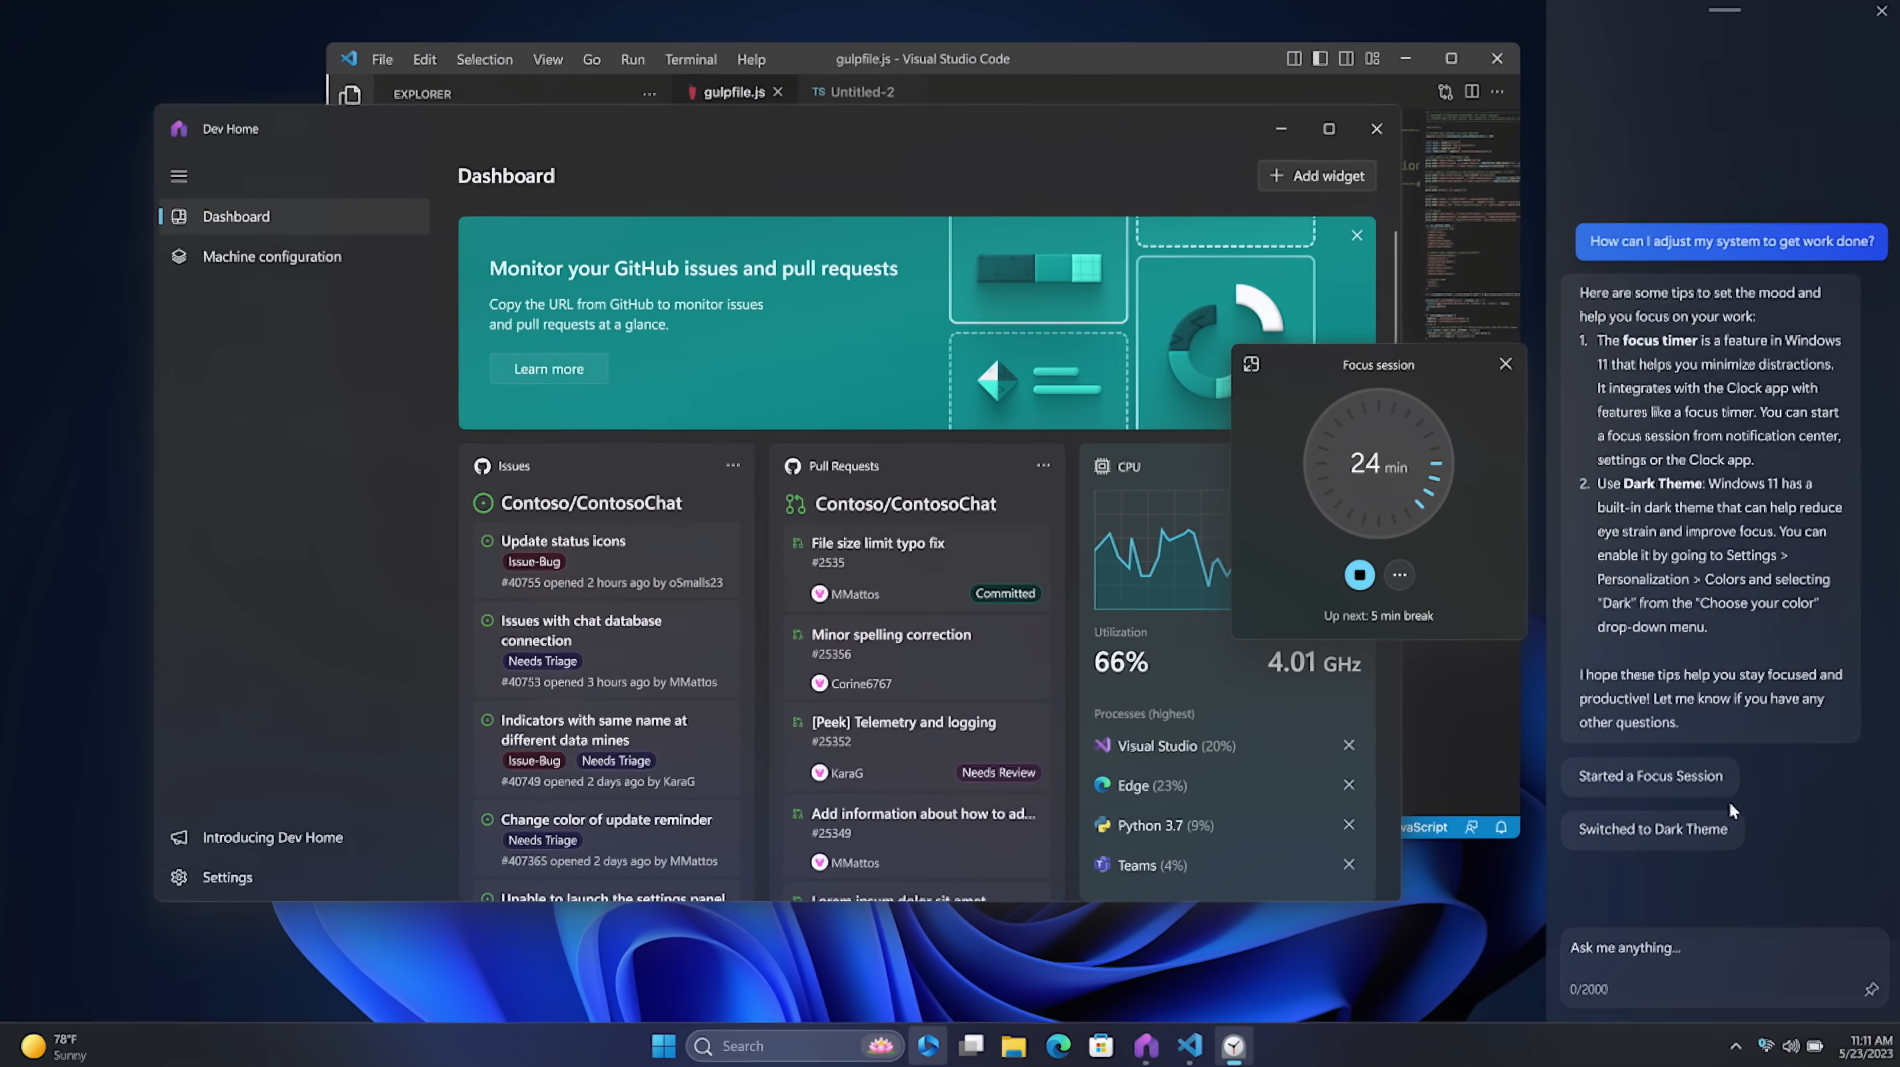Open the Split Editor icon in VS Code
Screen dimensions: 1900x1067
tap(1471, 91)
